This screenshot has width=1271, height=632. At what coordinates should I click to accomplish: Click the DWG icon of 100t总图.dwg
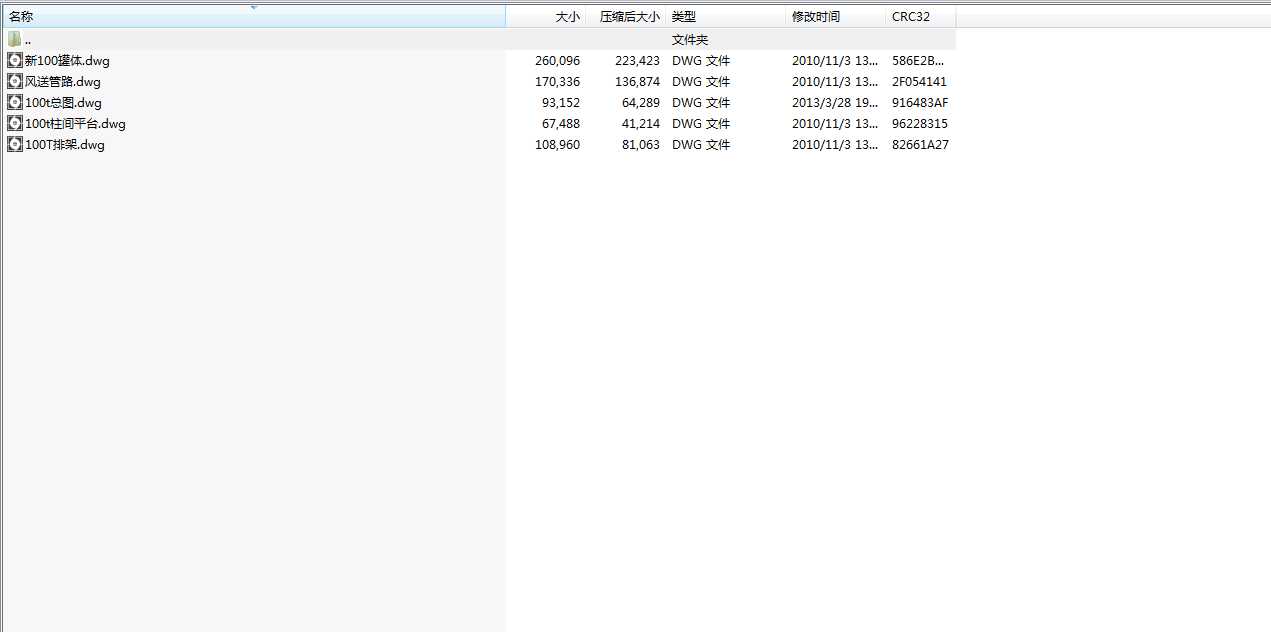[x=14, y=102]
